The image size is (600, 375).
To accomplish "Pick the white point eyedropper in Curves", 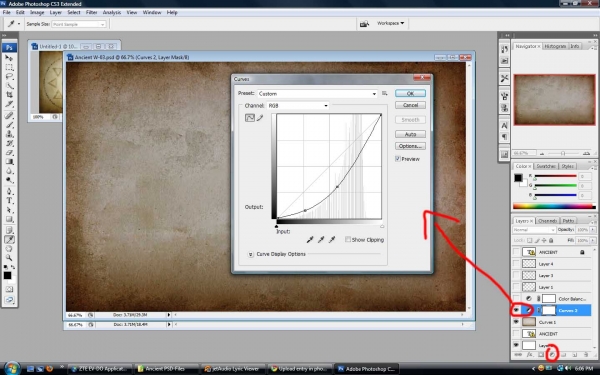I will (332, 240).
